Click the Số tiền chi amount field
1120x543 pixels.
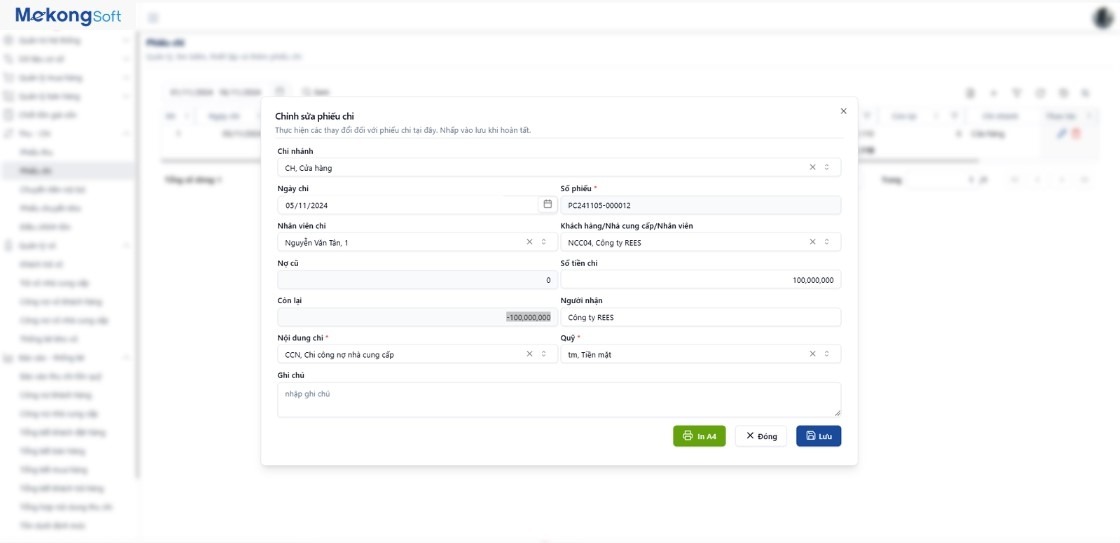click(x=700, y=280)
